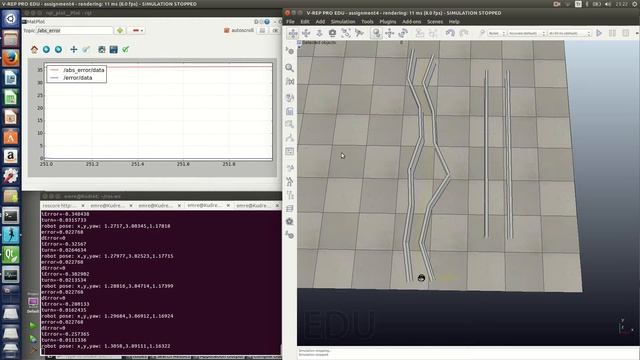Open calculation modules icon in V-REP sidebar
Image resolution: width=640 pixels, height=360 pixels.
pos(290,82)
